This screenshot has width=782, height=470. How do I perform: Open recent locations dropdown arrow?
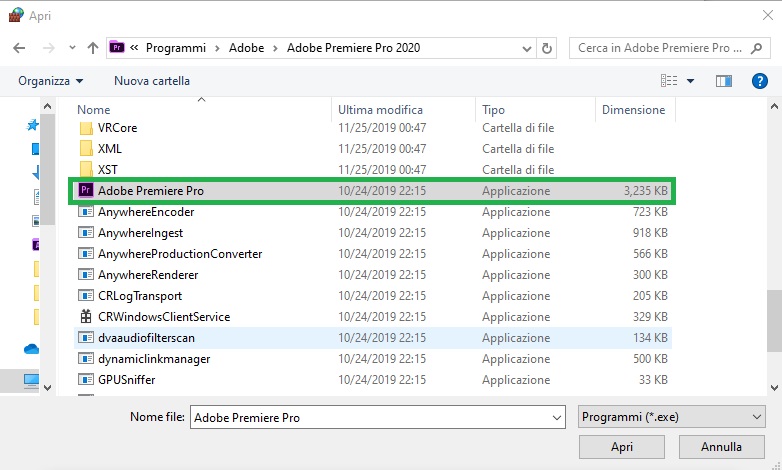[72, 48]
